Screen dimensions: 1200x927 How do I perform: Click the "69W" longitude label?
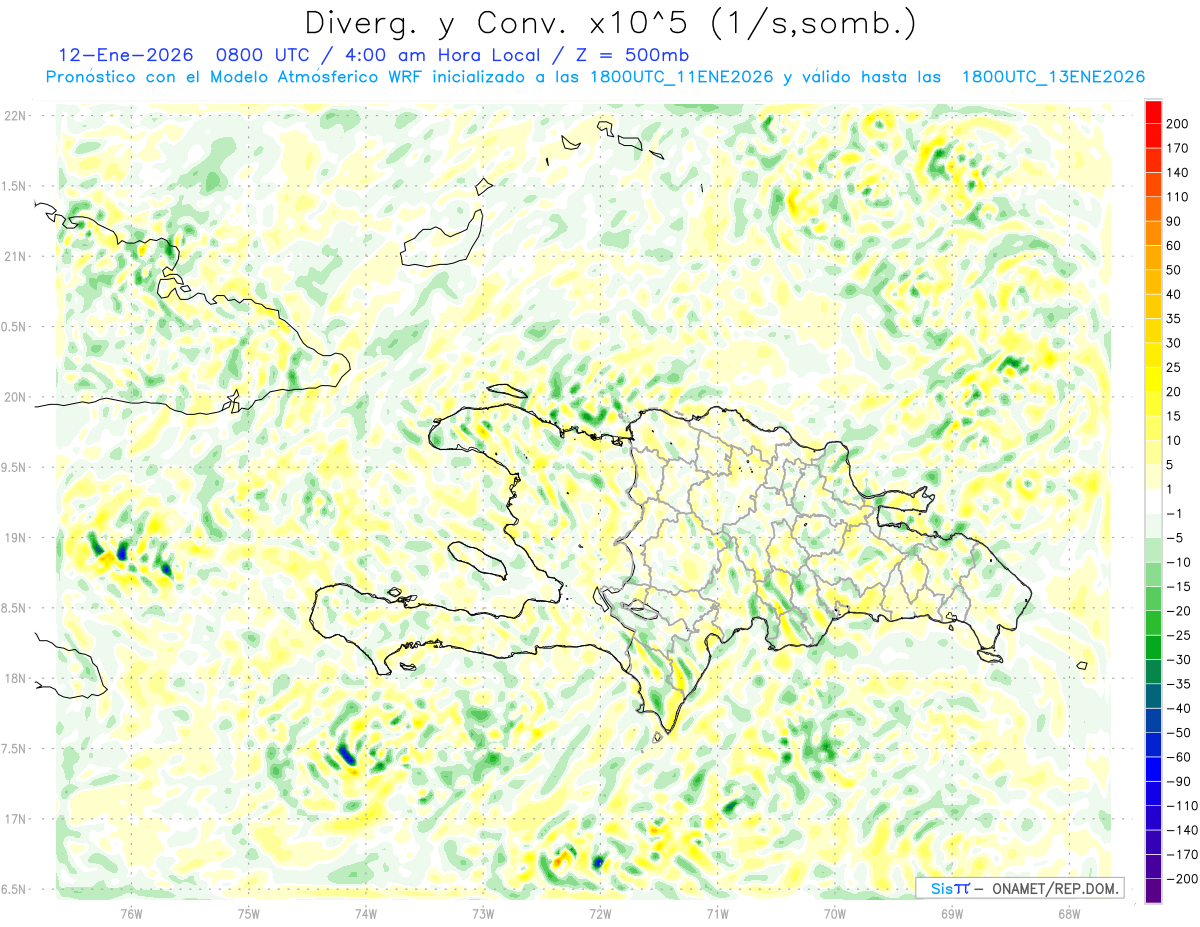951,913
